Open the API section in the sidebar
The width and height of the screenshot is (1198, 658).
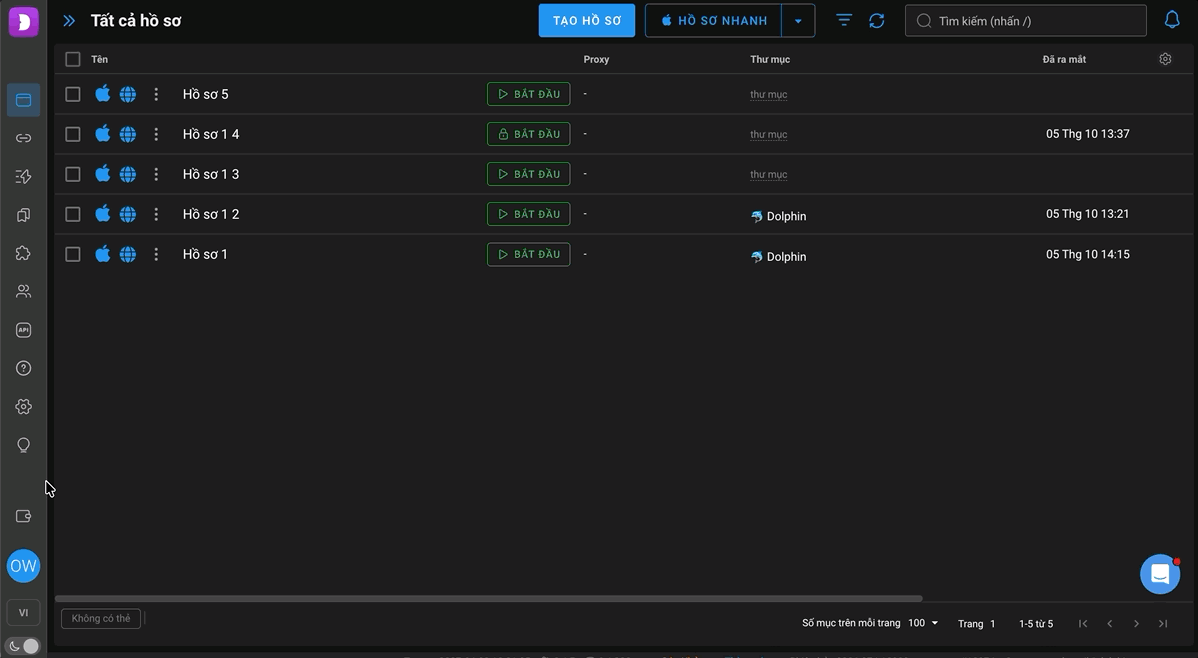coord(23,330)
